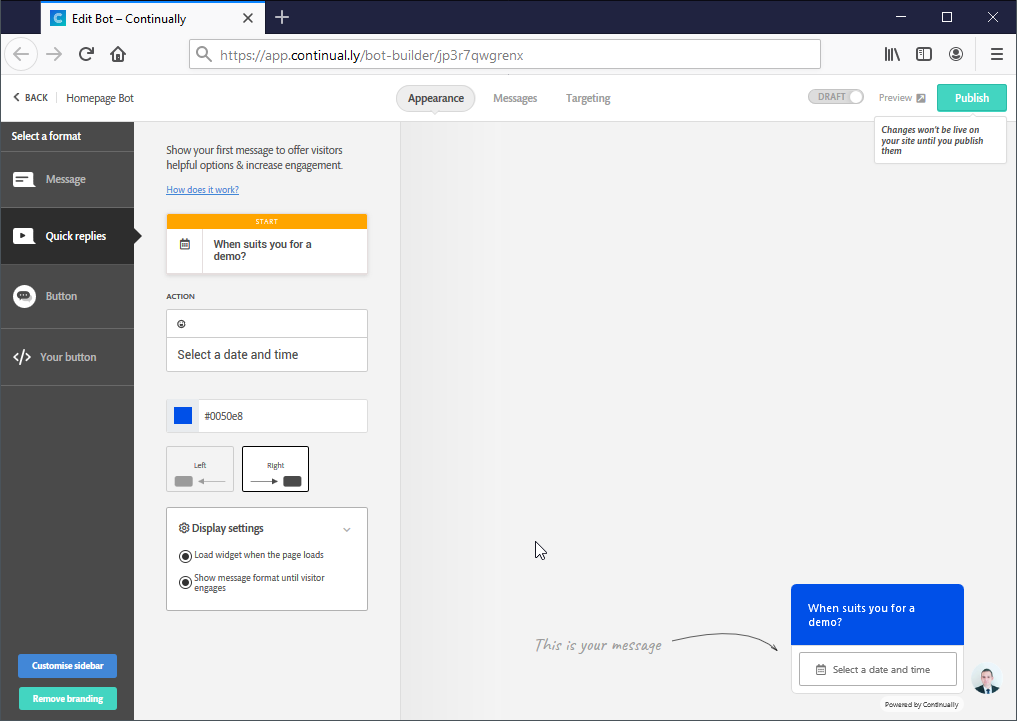Select Show message format until visitor engages
This screenshot has width=1017, height=721.
[x=185, y=581]
